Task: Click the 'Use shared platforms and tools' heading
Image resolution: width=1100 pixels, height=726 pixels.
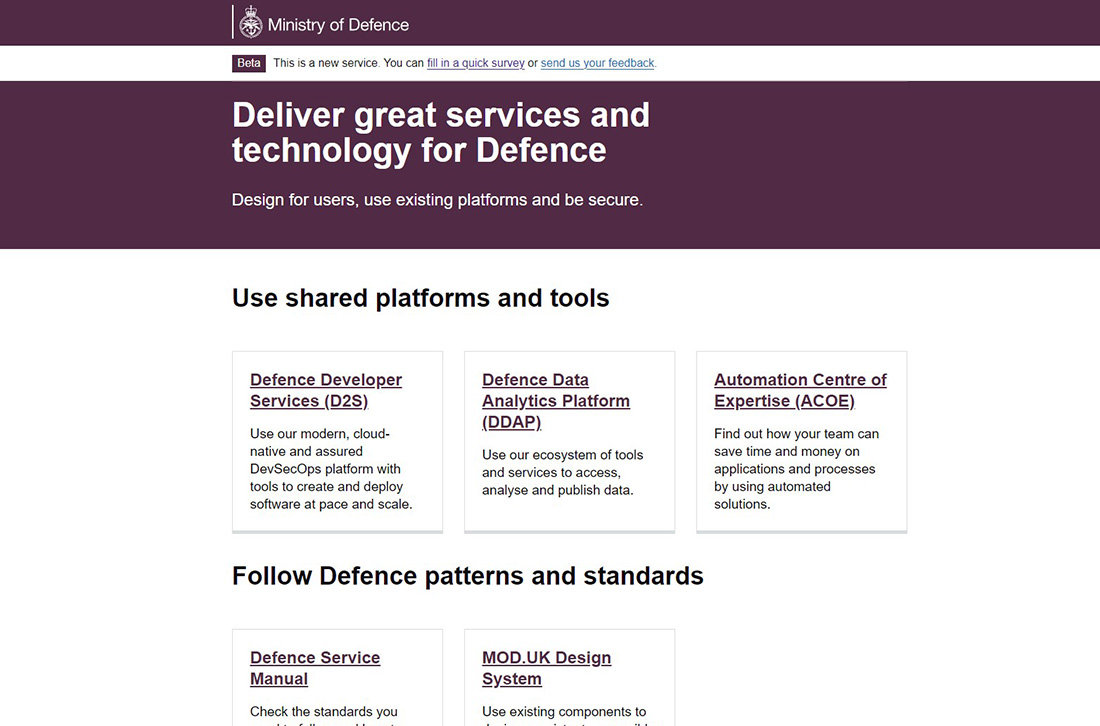Action: click(x=420, y=298)
